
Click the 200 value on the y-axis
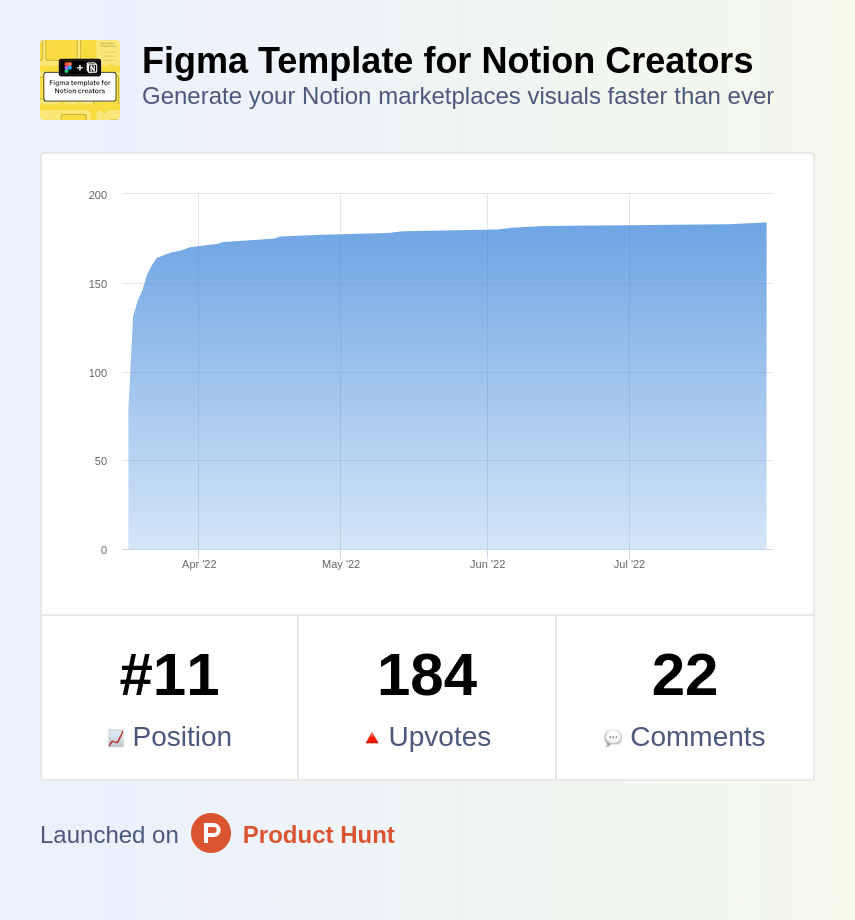coord(98,195)
